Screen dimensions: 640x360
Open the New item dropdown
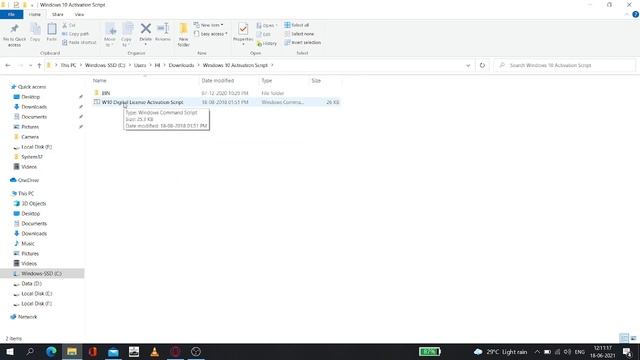coord(208,25)
